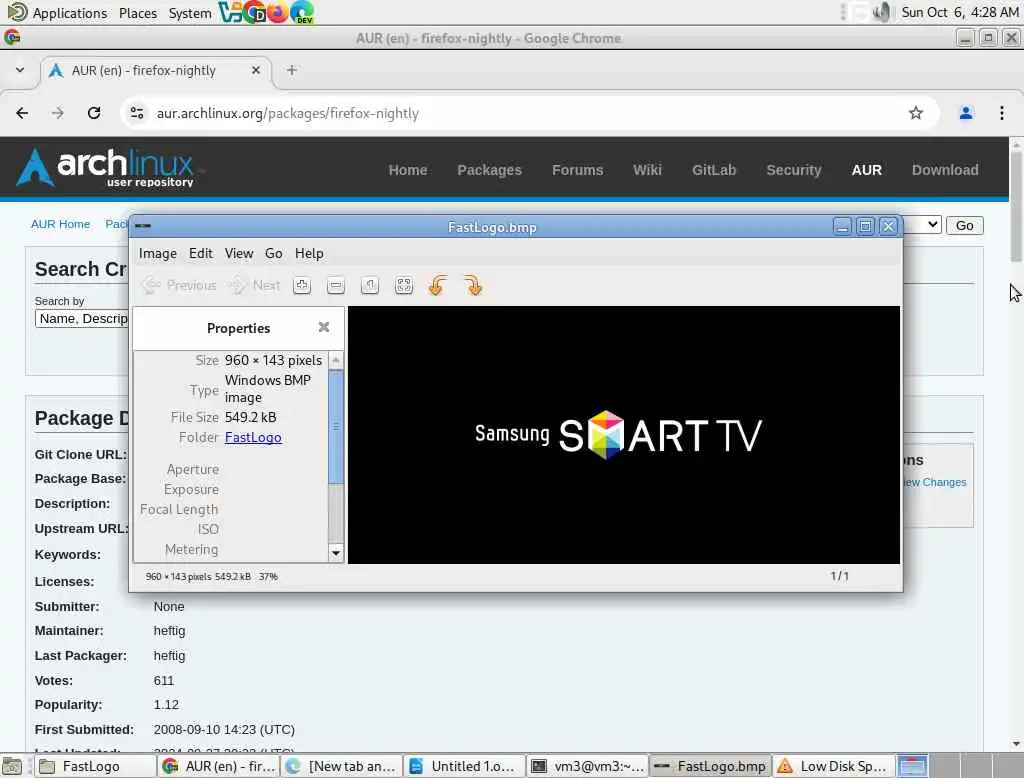Close the Properties side panel

tap(324, 327)
